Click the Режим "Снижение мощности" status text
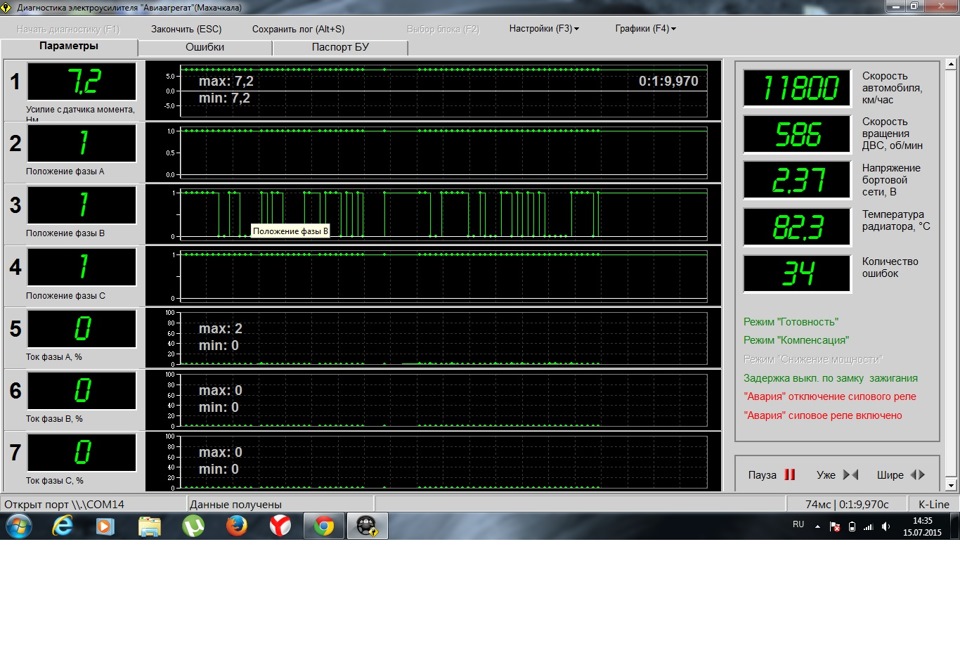 pyautogui.click(x=813, y=359)
